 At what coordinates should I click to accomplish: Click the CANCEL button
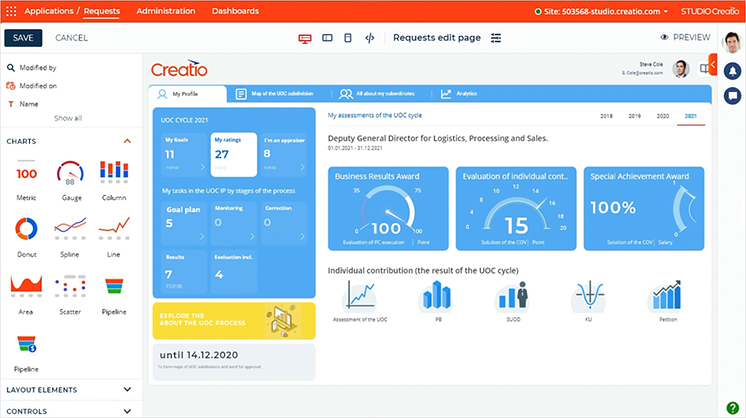71,38
